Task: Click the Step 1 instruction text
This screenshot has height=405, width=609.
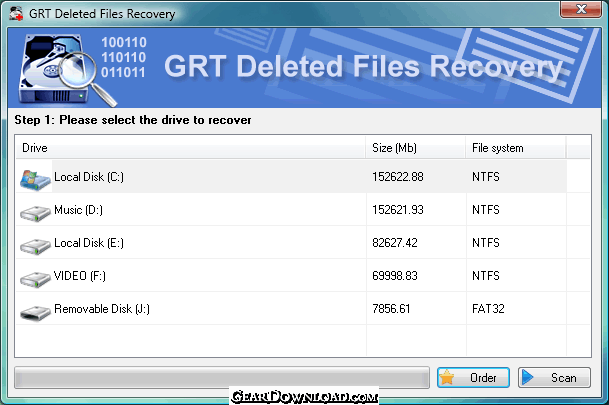Action: (x=133, y=120)
